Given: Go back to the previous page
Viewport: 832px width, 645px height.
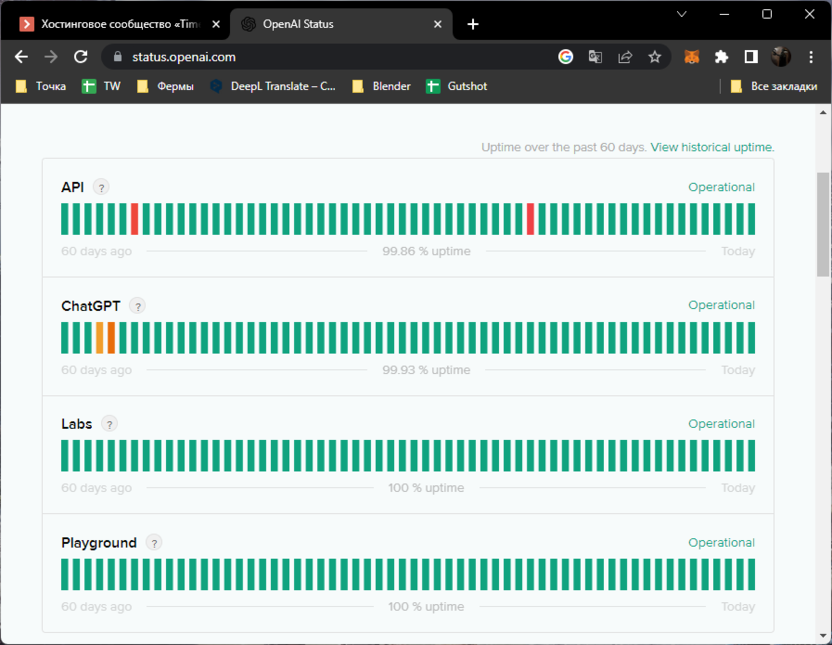Looking at the screenshot, I should pyautogui.click(x=21, y=57).
